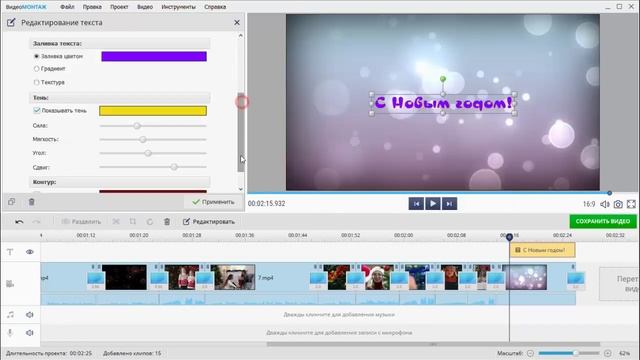
Task: Mute the music track speaker icon
Action: (30, 315)
